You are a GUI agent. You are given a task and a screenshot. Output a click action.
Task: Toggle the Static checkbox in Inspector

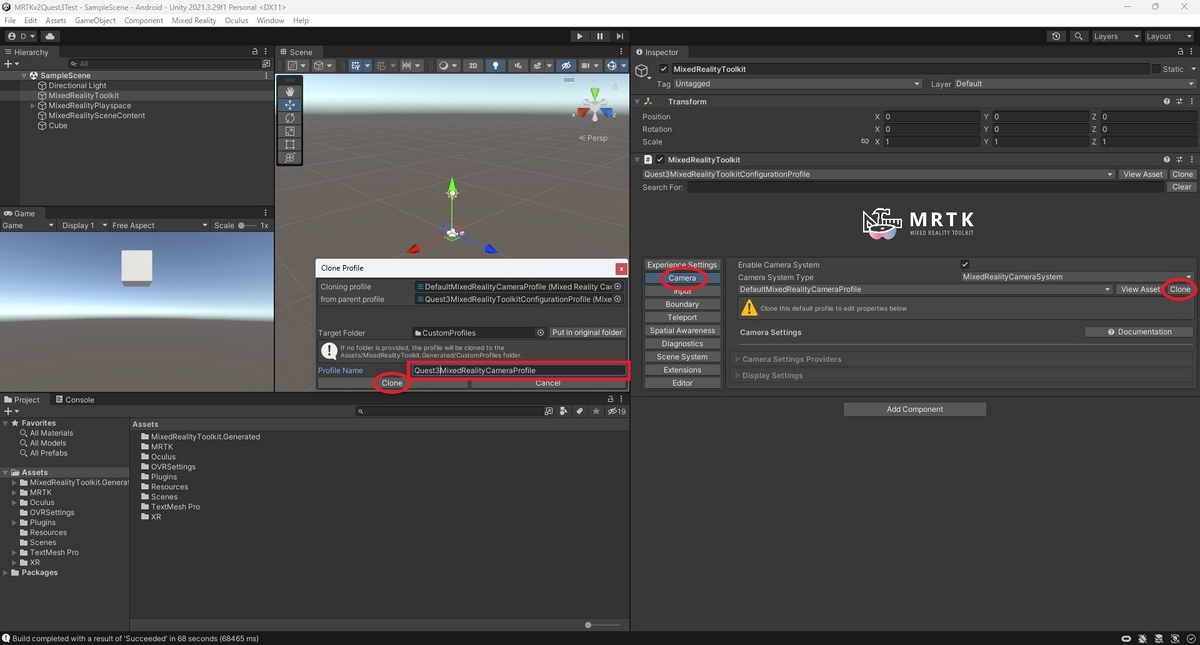[x=1156, y=69]
